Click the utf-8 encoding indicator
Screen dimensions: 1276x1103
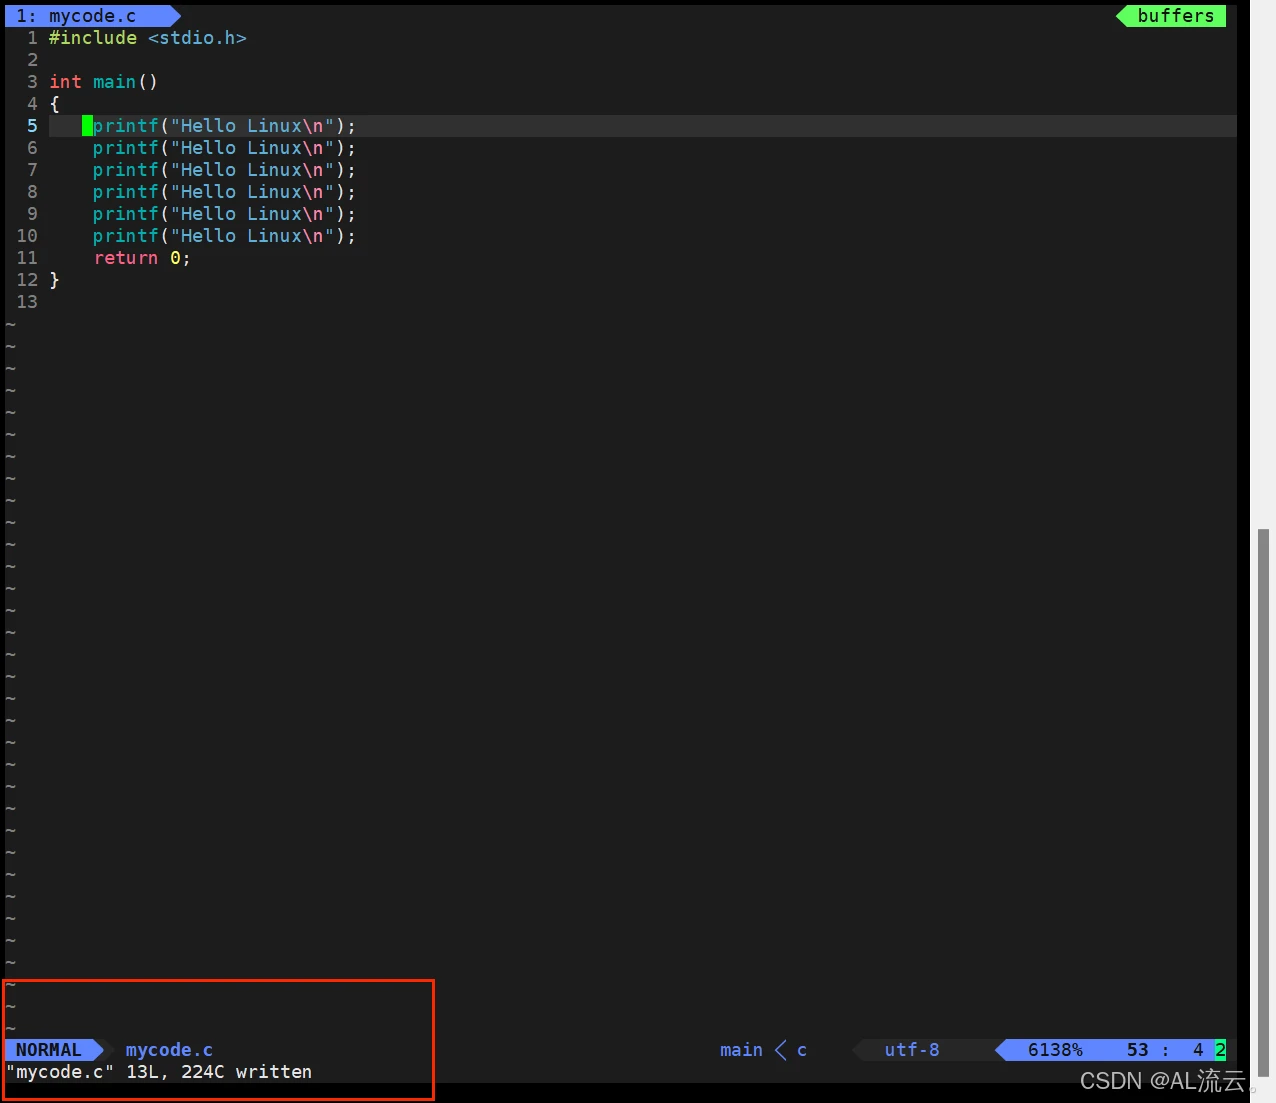coord(912,1050)
